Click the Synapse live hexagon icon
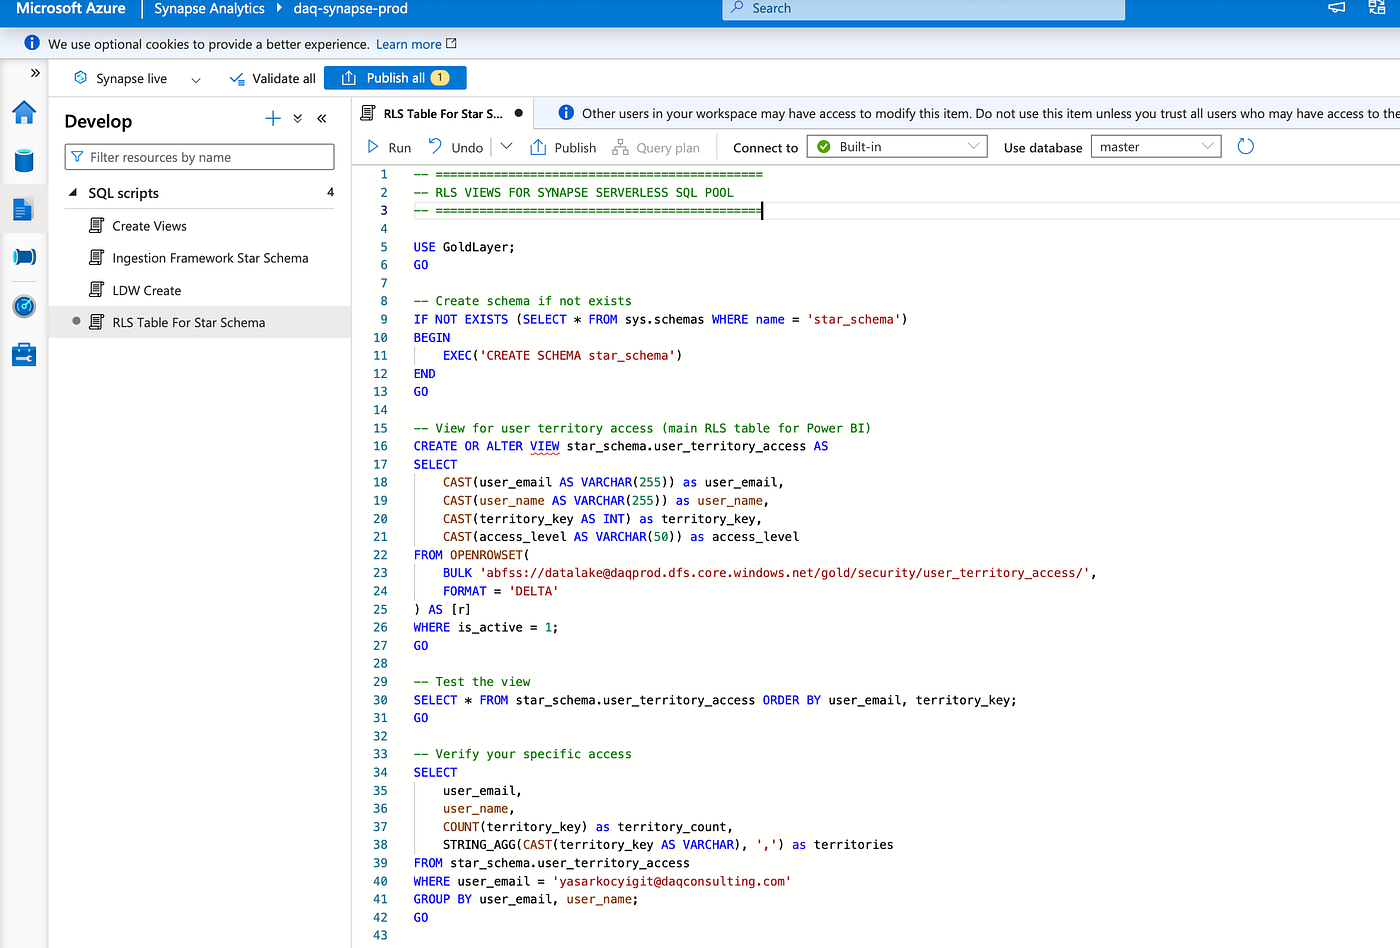This screenshot has height=948, width=1400. (x=81, y=78)
